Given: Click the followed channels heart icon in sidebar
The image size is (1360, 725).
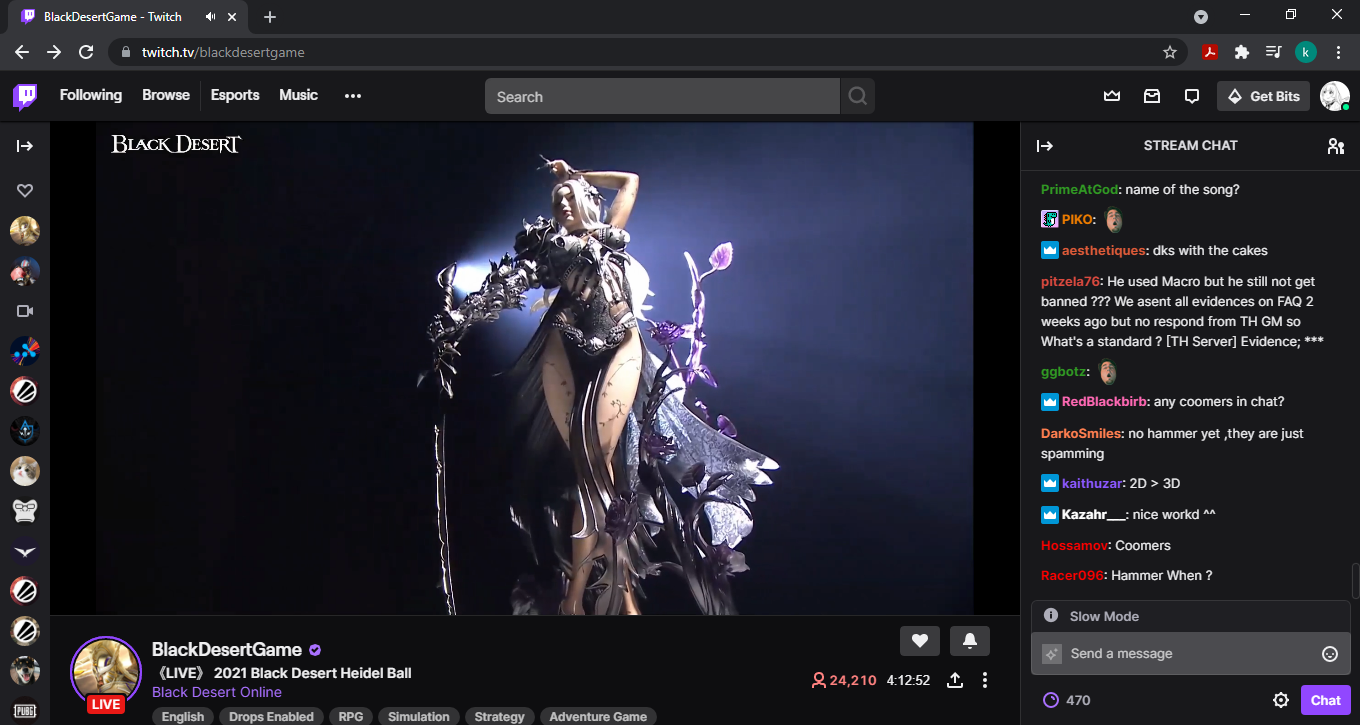Looking at the screenshot, I should pos(25,191).
